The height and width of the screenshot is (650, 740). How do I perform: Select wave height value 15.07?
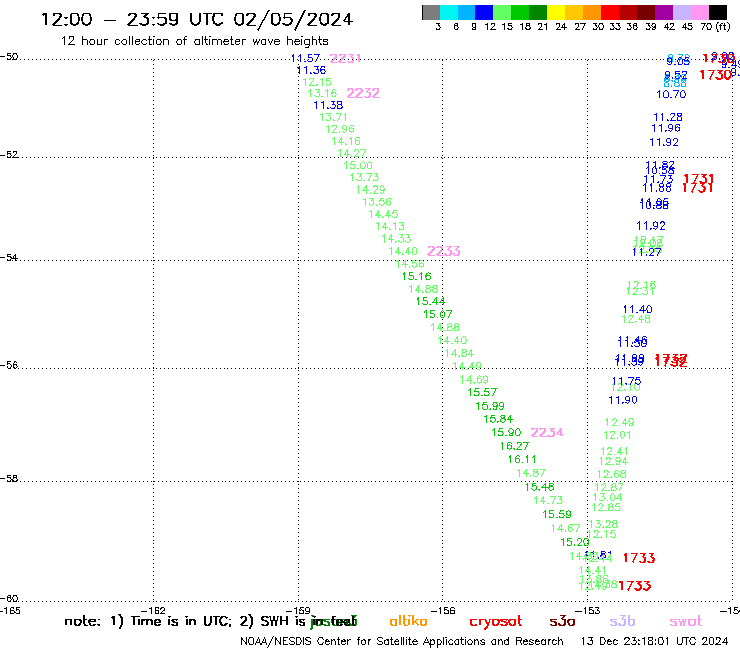(438, 314)
